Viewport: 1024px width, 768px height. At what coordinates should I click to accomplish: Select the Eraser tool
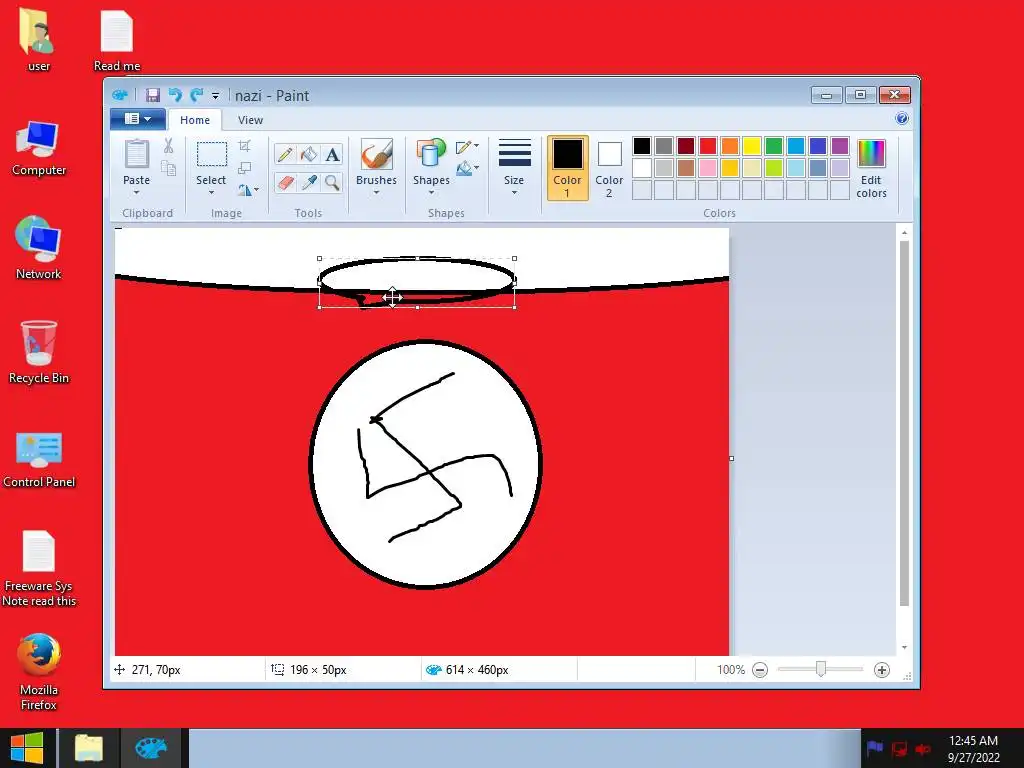[x=285, y=182]
